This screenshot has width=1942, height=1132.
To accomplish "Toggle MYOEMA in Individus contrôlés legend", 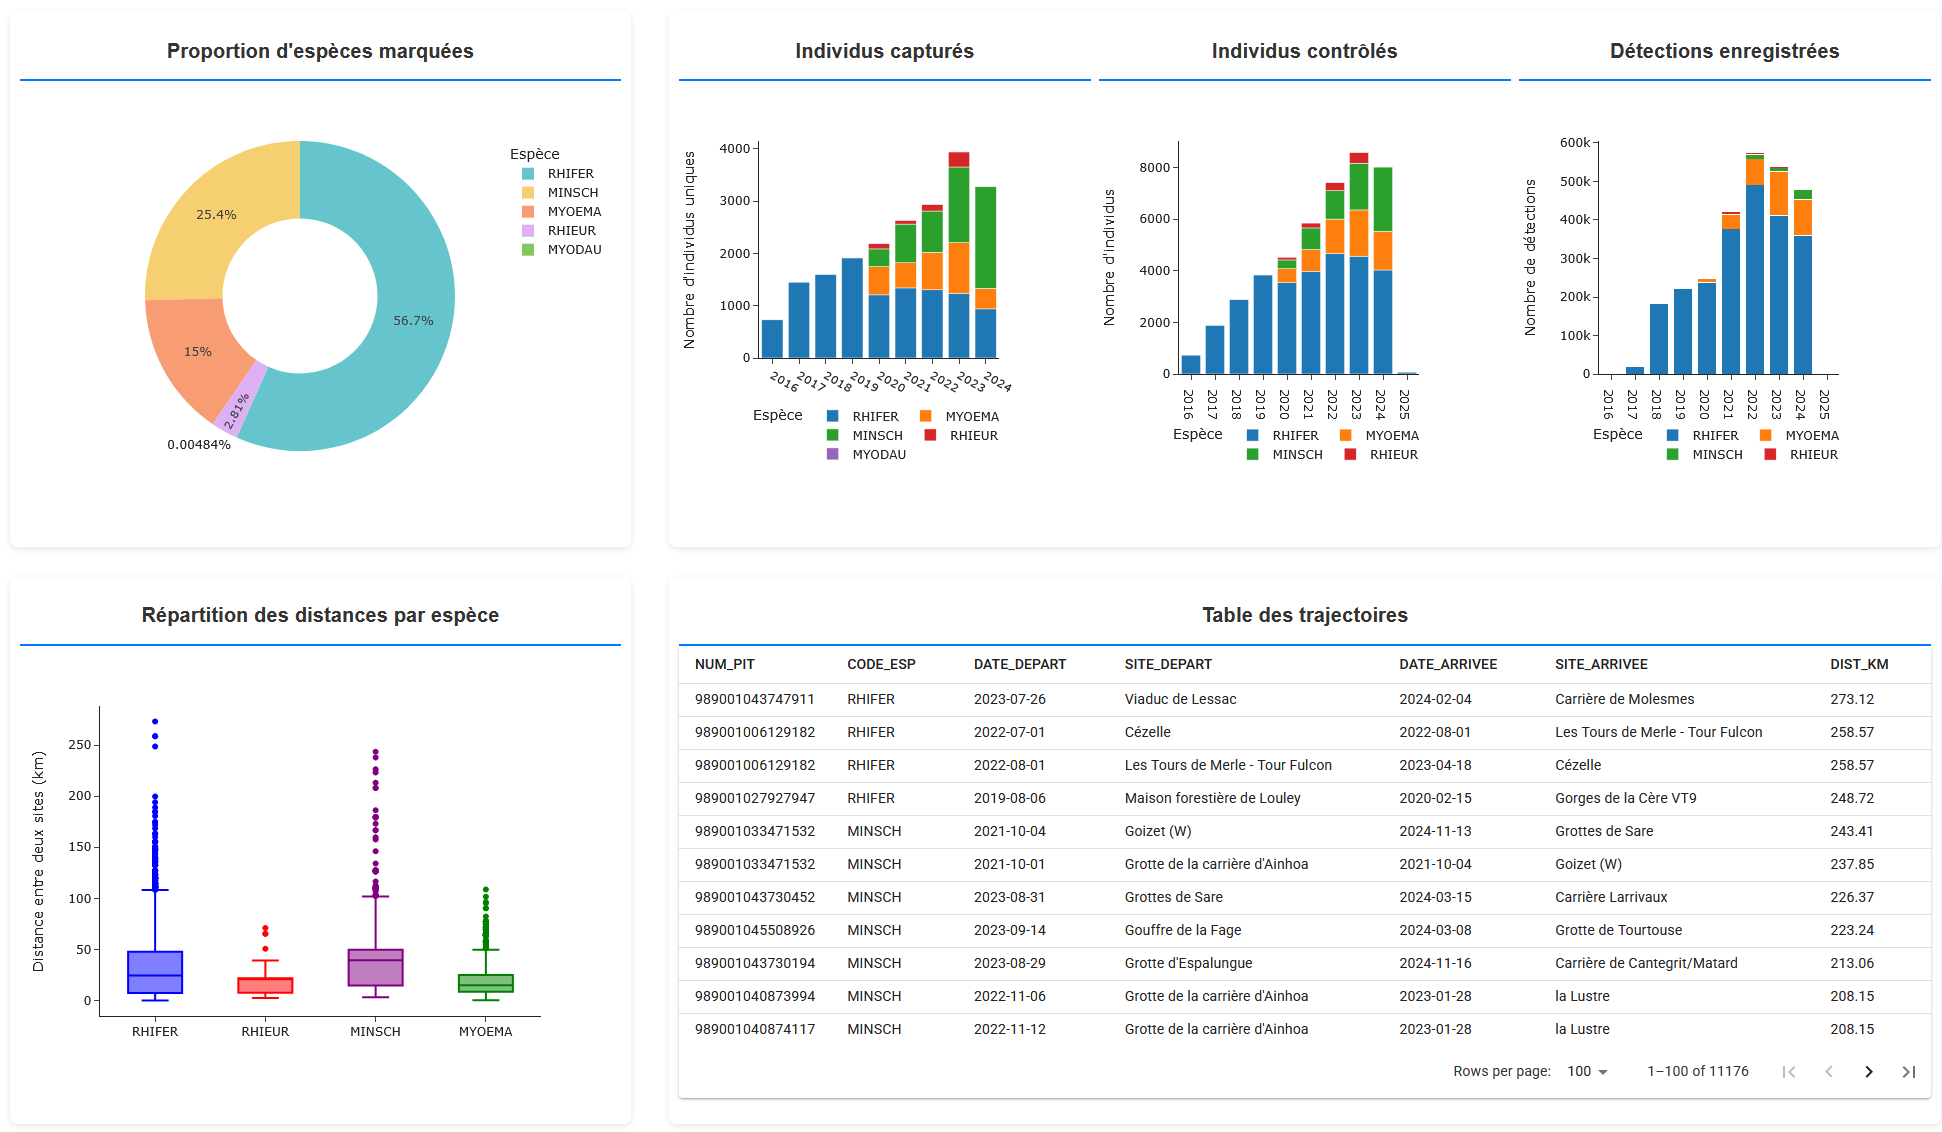I will coord(1391,436).
